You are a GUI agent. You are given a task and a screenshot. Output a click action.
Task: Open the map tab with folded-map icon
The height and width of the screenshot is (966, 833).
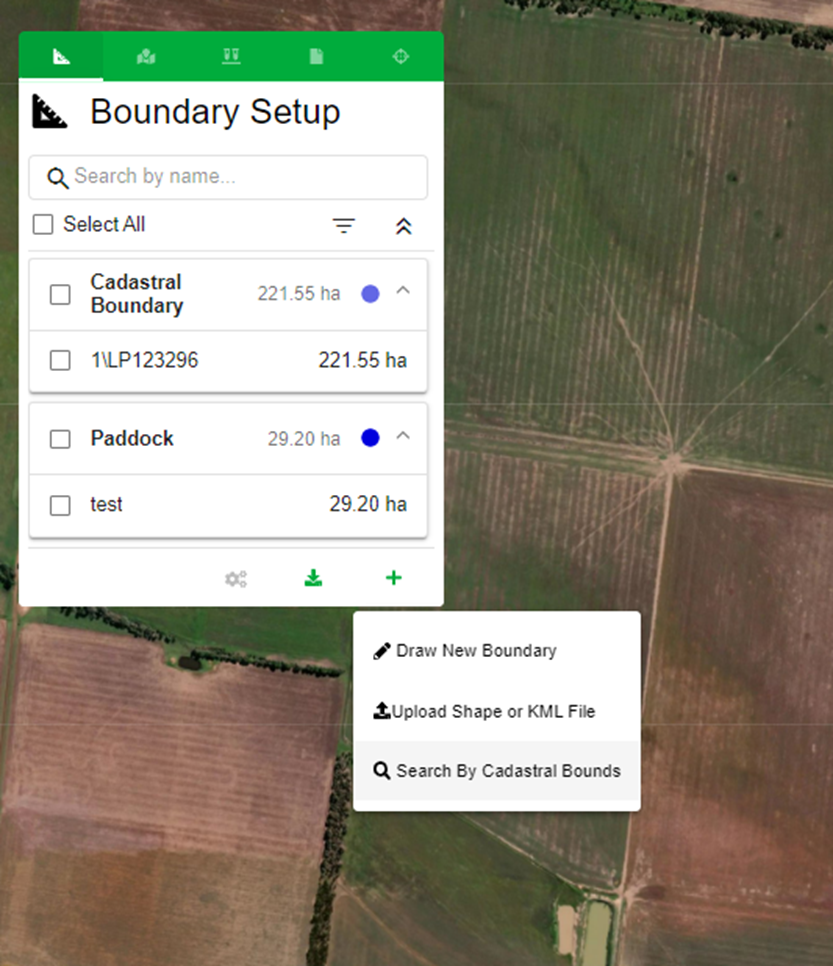click(x=146, y=57)
